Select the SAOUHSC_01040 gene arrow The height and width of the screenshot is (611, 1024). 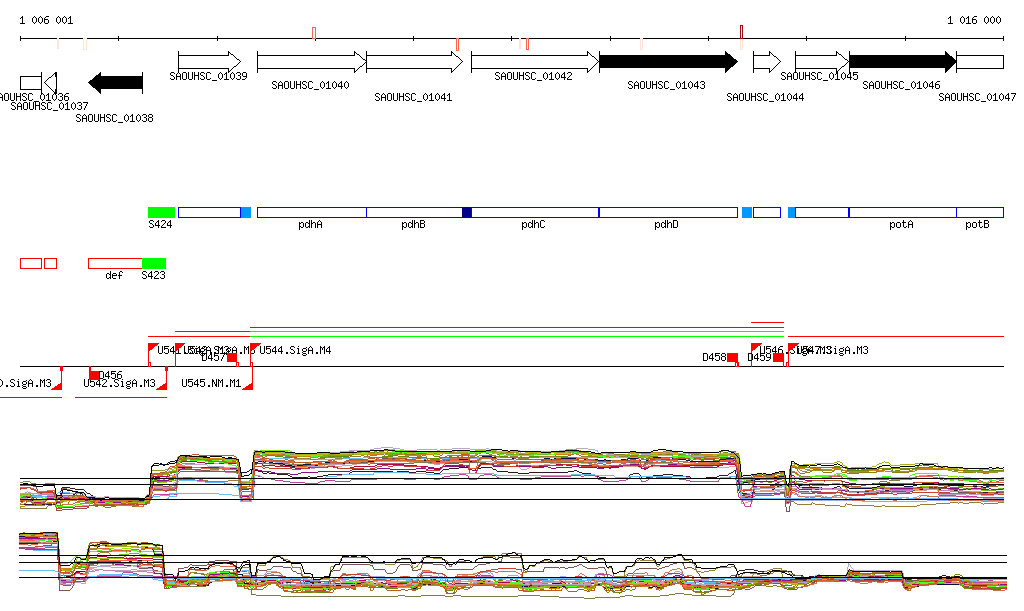[311, 62]
